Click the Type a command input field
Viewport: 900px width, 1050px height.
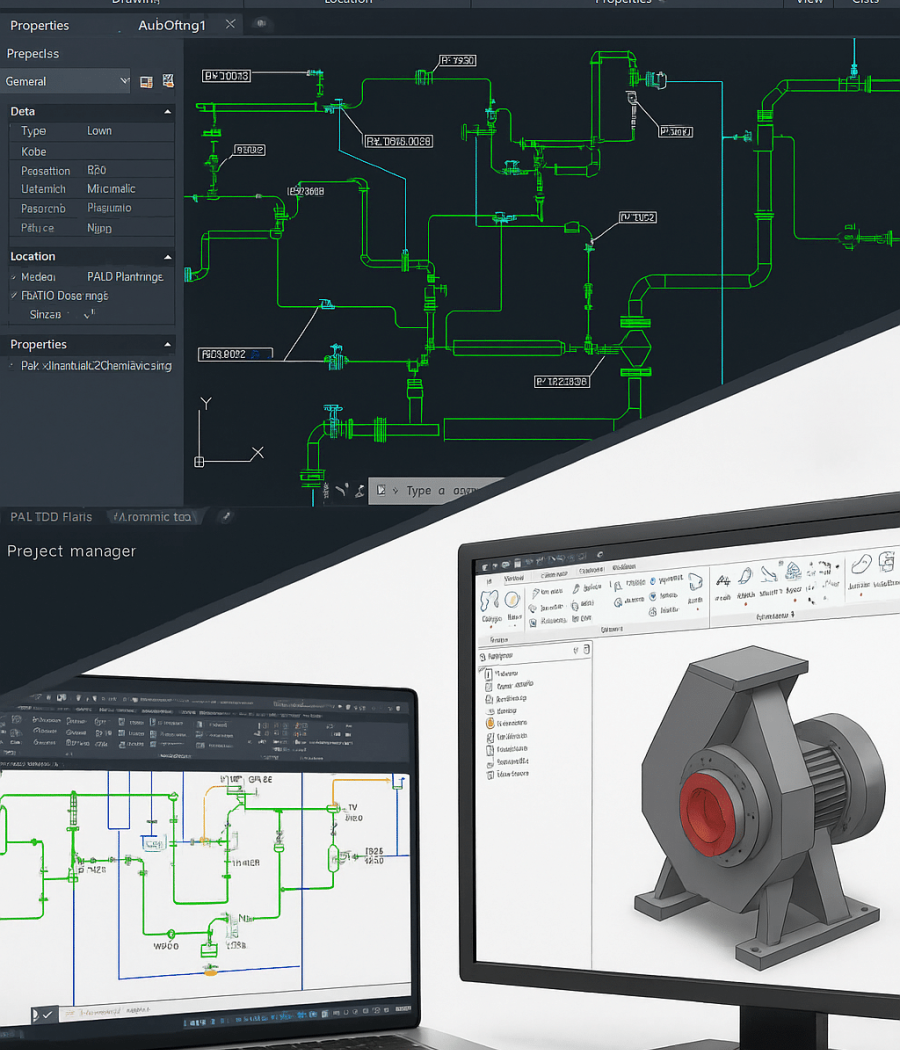click(x=440, y=491)
